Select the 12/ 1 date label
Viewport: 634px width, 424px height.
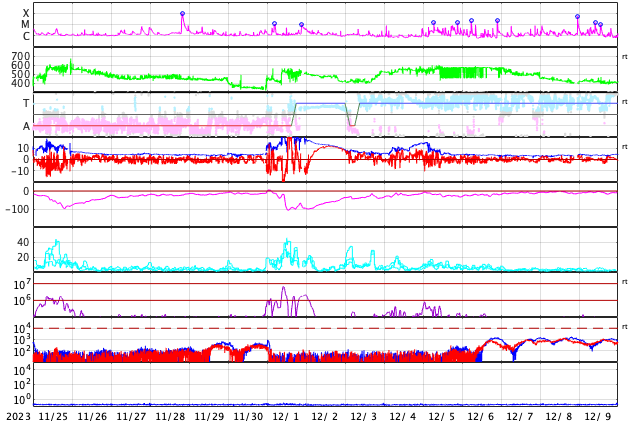pos(285,417)
